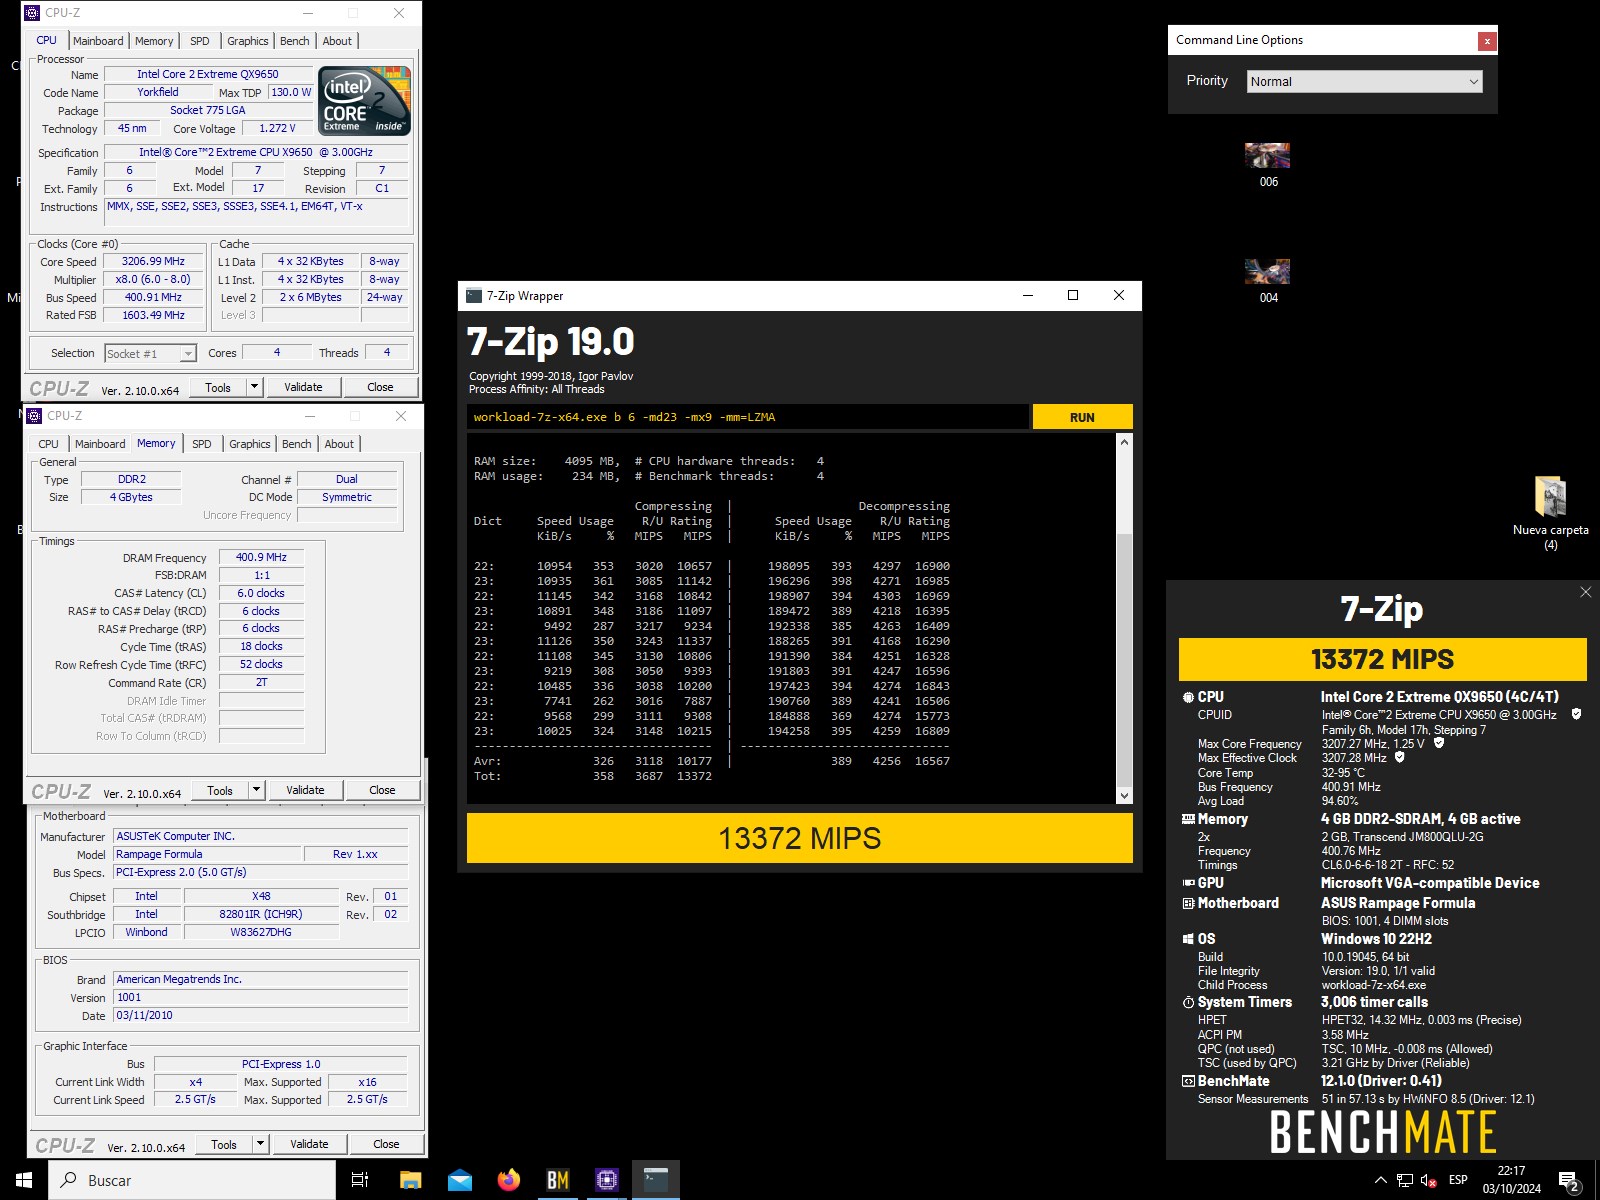
Task: Switch to Memory tab in top CPU-Z
Action: tap(154, 41)
